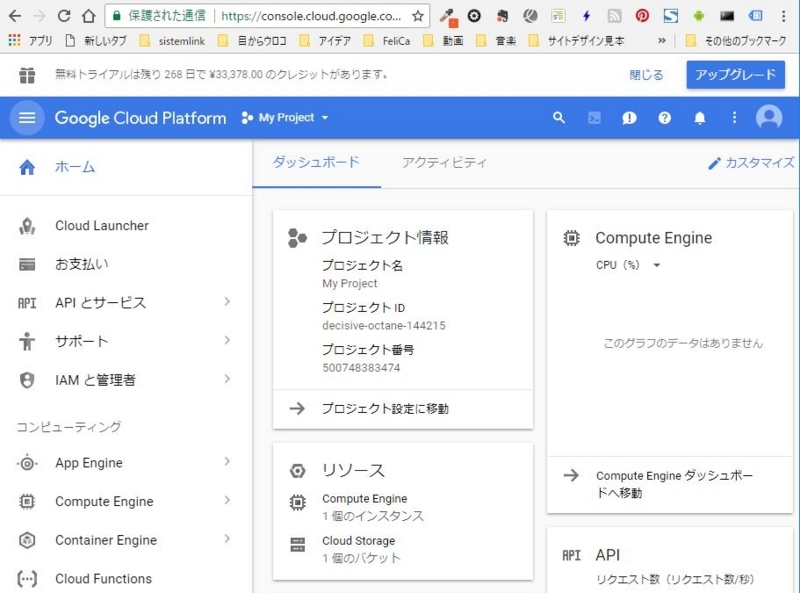Click the Cloud Launcher rocket icon
This screenshot has width=800, height=593.
[x=27, y=226]
